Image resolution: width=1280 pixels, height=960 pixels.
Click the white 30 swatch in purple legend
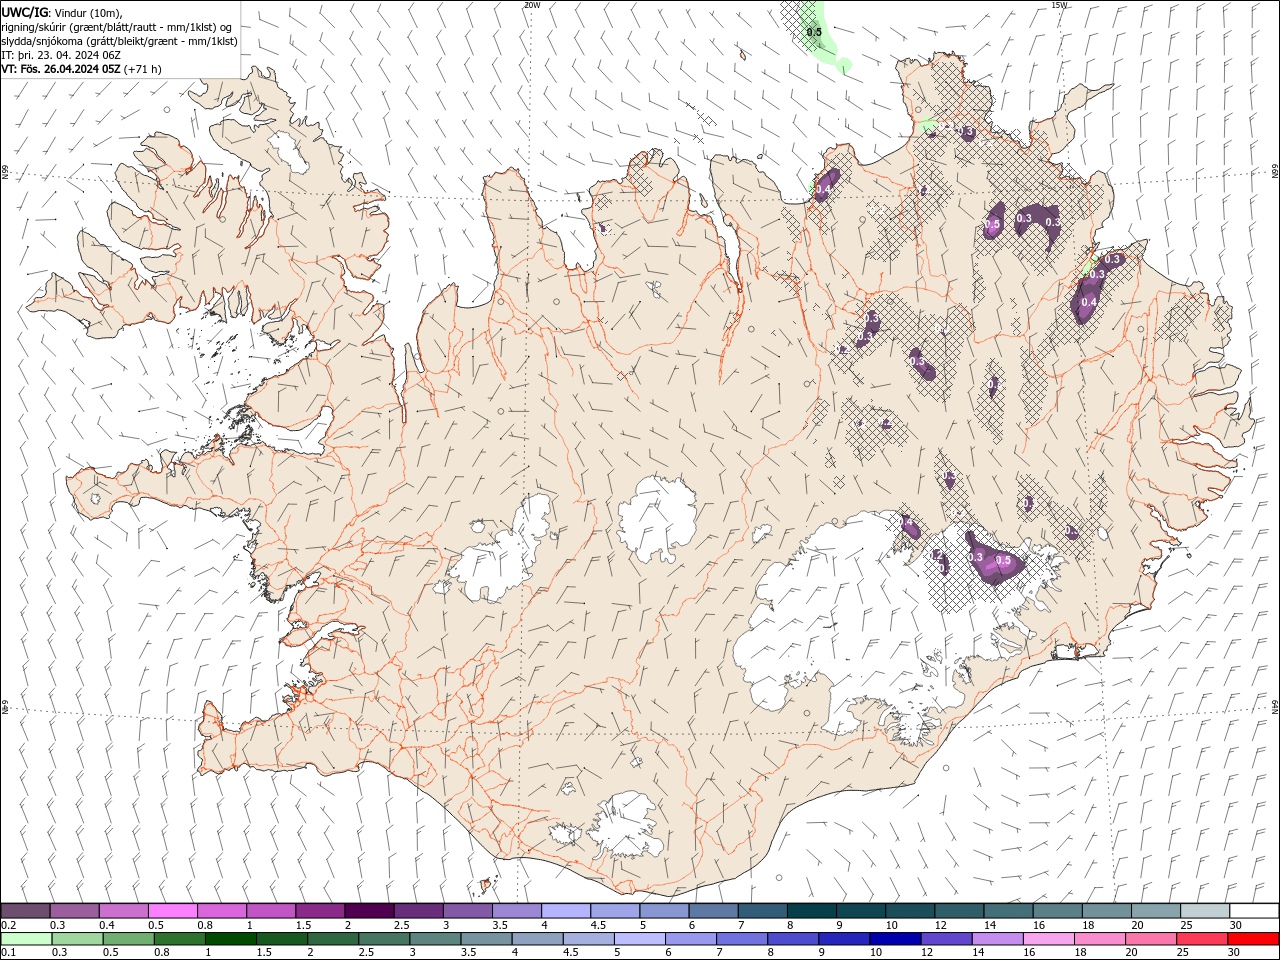[1254, 910]
